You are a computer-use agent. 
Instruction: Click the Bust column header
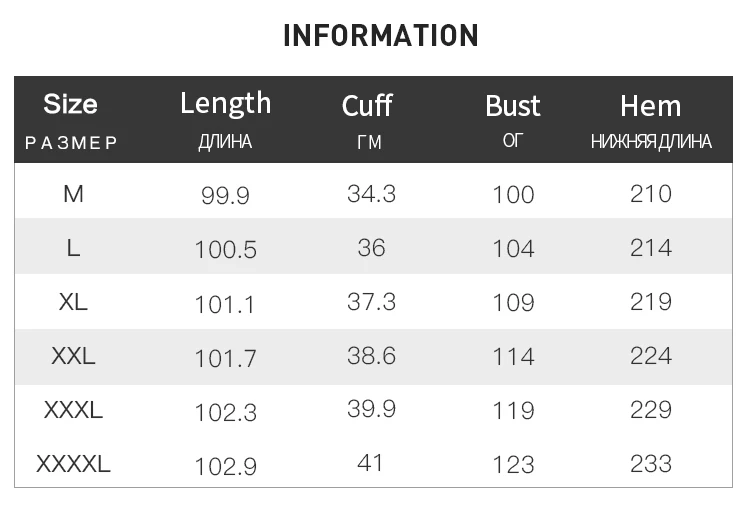tap(512, 106)
